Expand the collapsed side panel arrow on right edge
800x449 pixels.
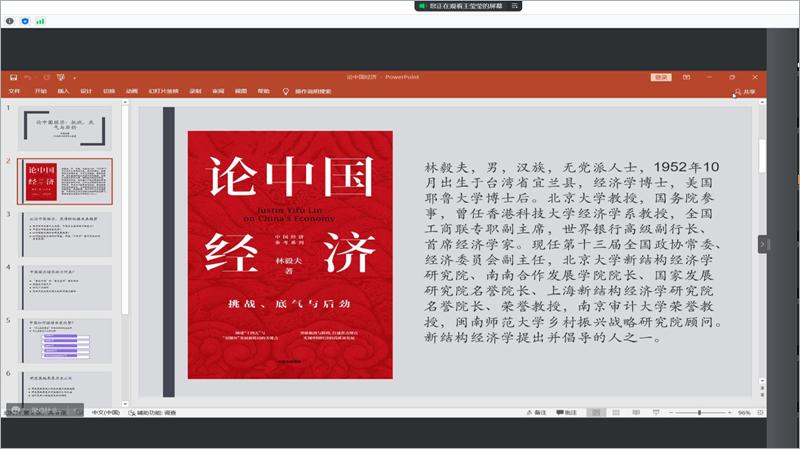coord(762,243)
